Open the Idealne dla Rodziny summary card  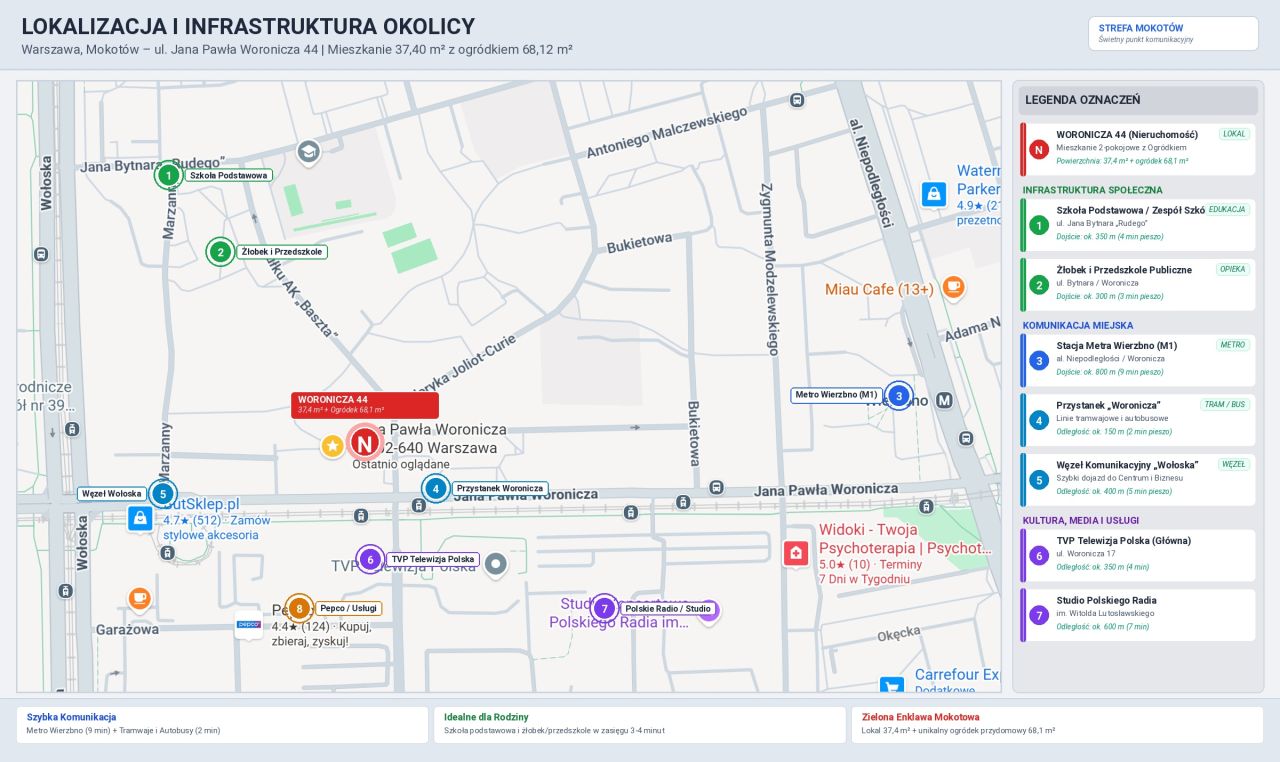[x=640, y=725]
